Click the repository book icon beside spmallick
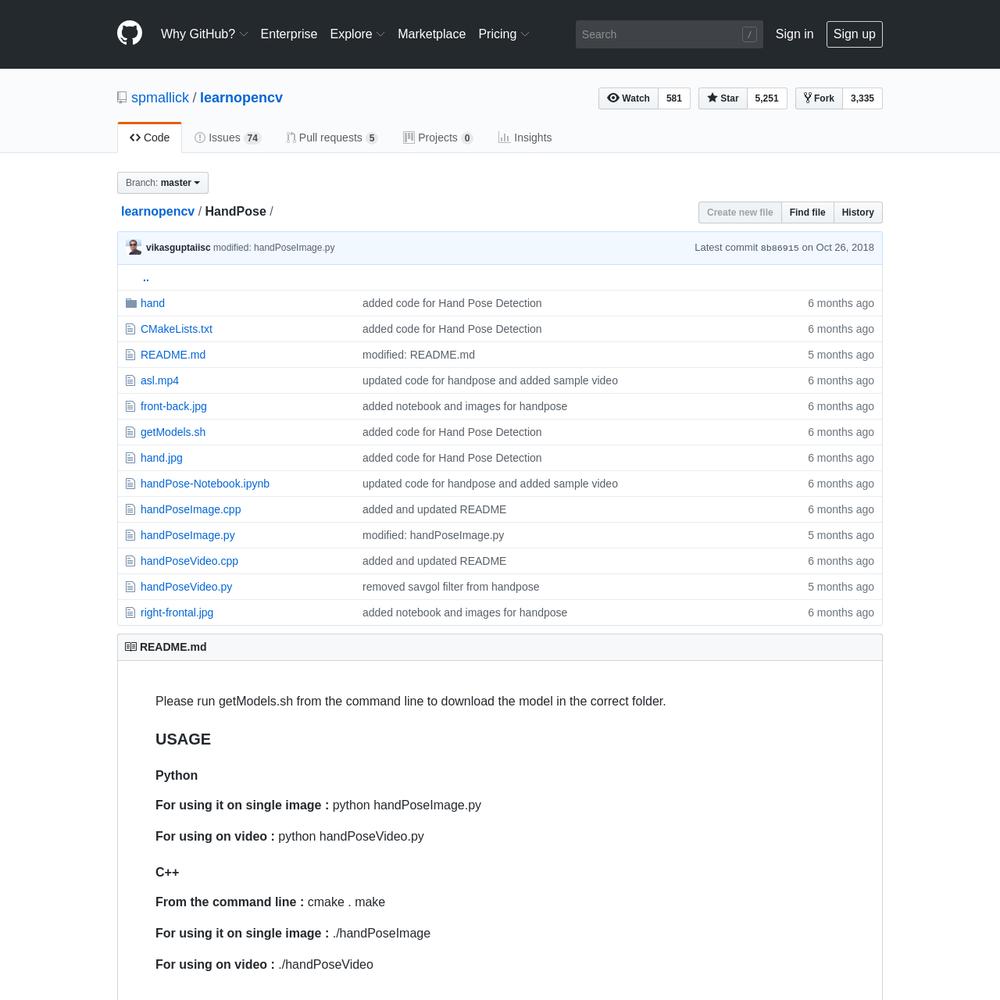Screen dimensions: 1000x1000 click(122, 98)
